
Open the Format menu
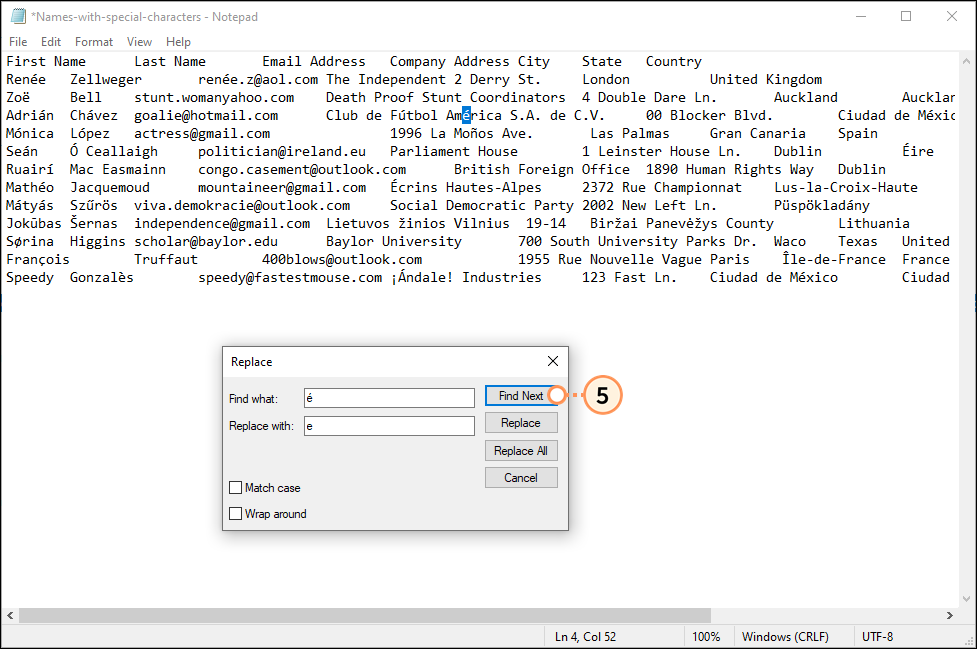pyautogui.click(x=94, y=42)
